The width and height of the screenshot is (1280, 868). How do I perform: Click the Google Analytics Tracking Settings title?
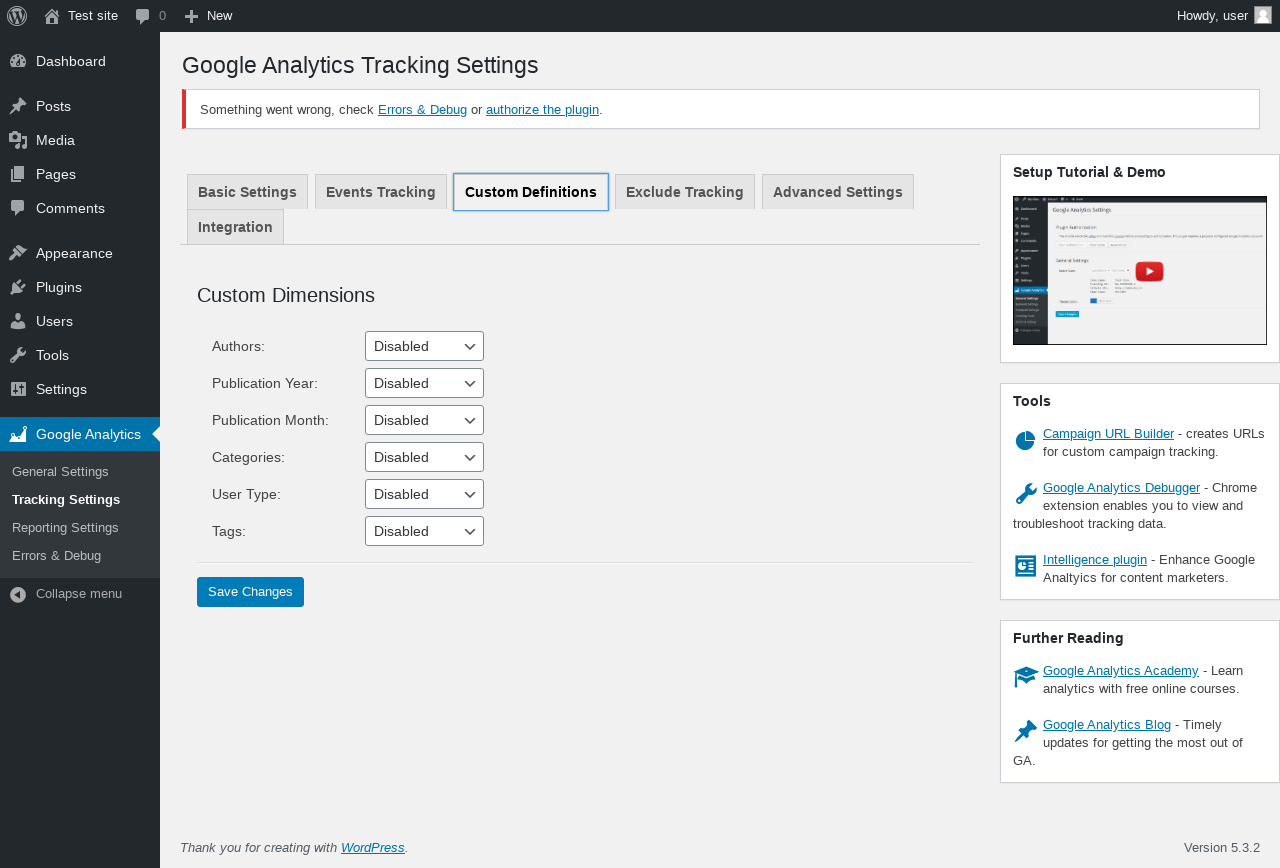coord(360,65)
